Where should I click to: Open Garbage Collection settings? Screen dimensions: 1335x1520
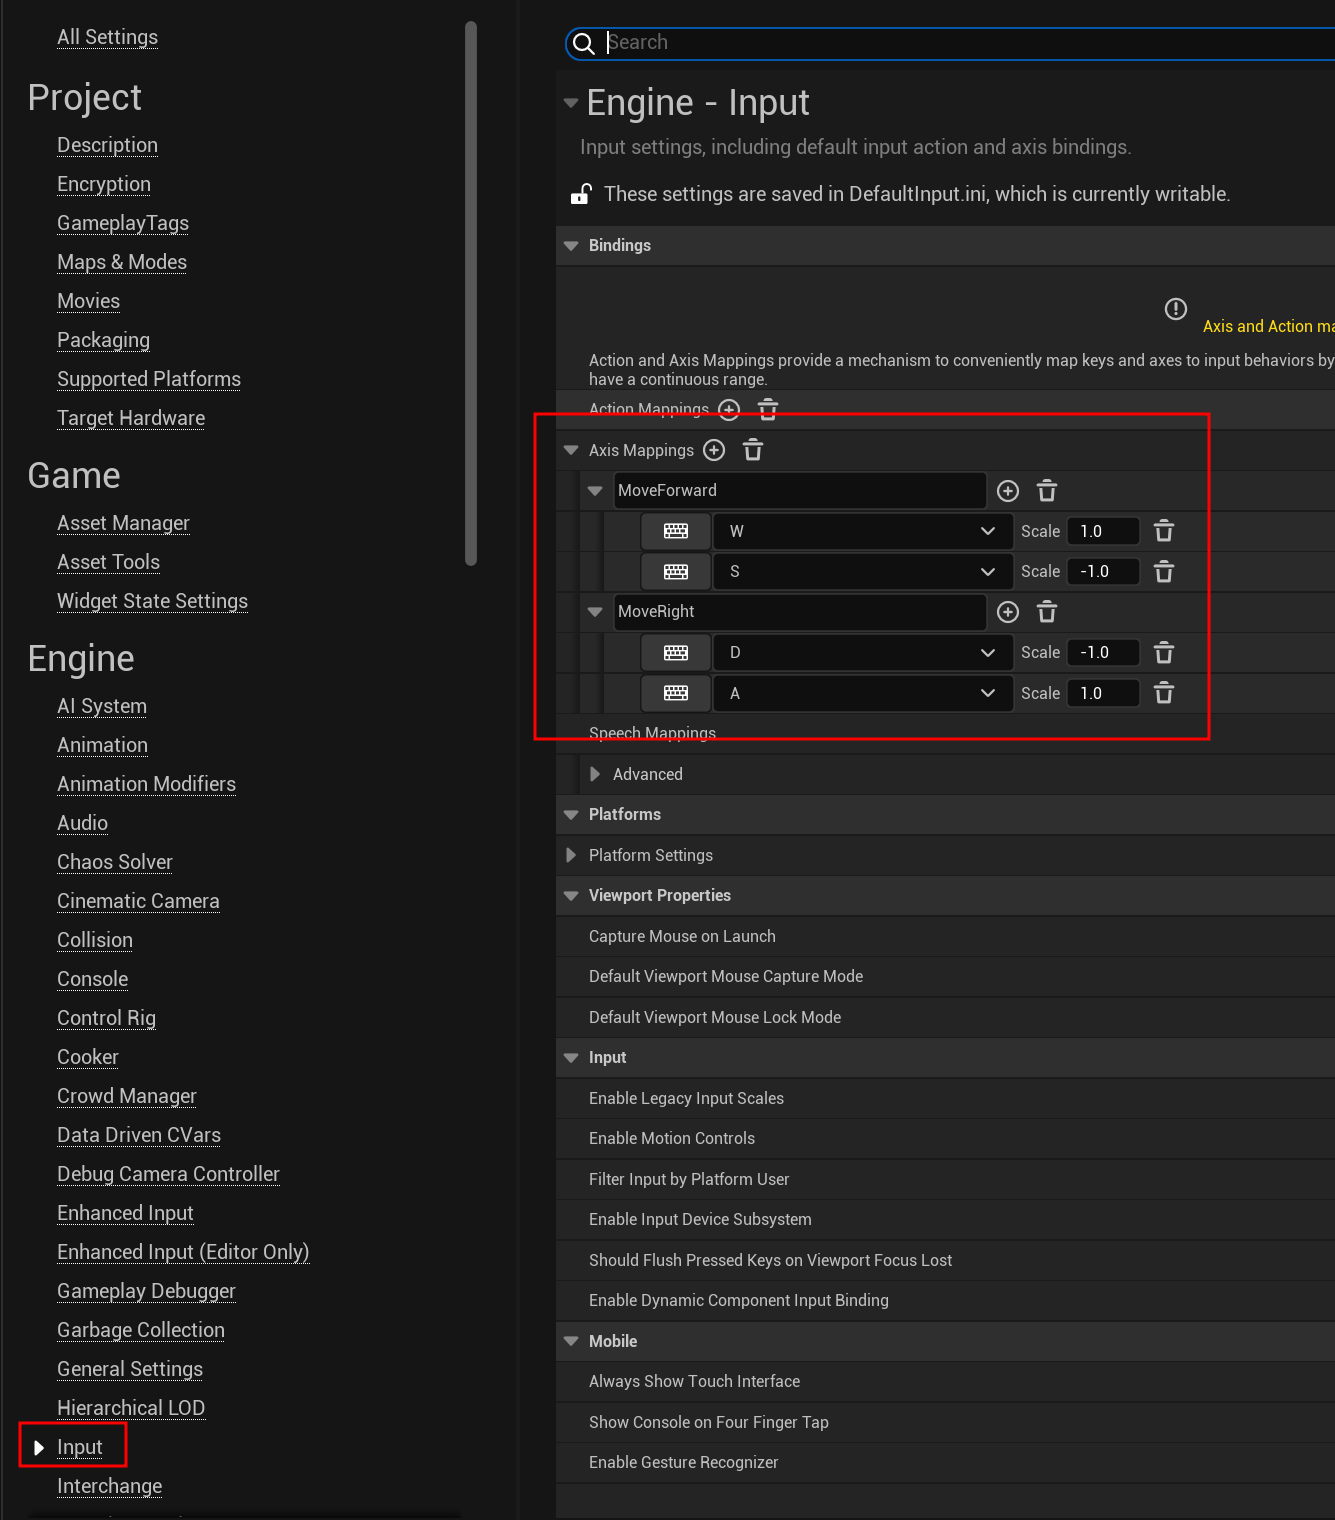tap(141, 1330)
